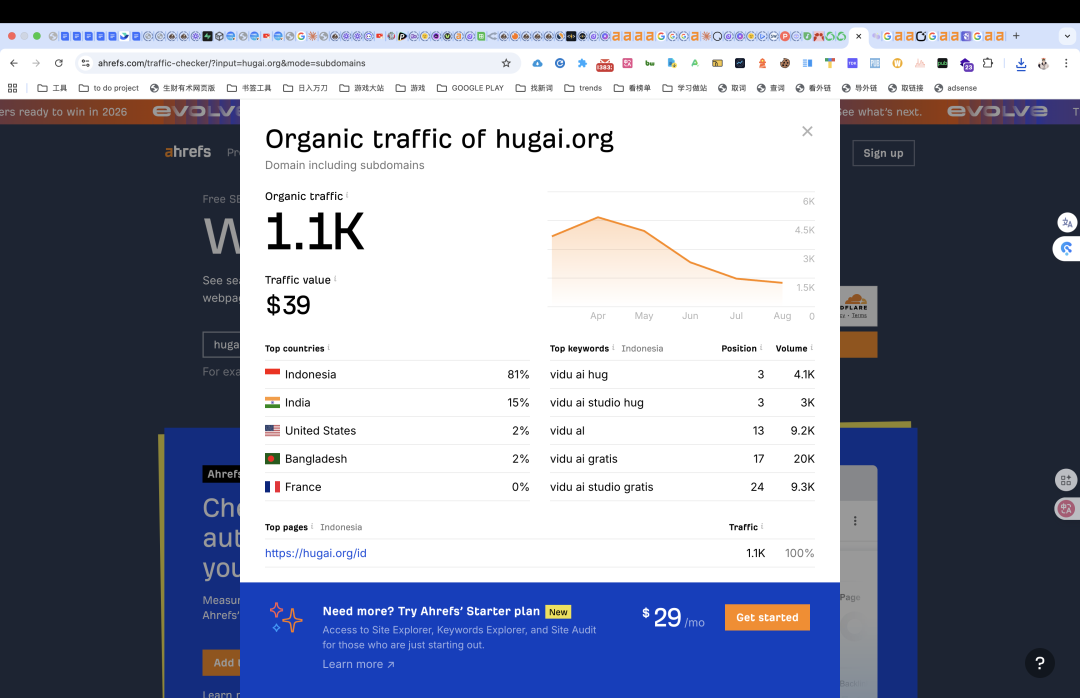This screenshot has width=1080, height=698.
Task: Click the keyword "vidu ai hug"
Action: [x=579, y=374]
